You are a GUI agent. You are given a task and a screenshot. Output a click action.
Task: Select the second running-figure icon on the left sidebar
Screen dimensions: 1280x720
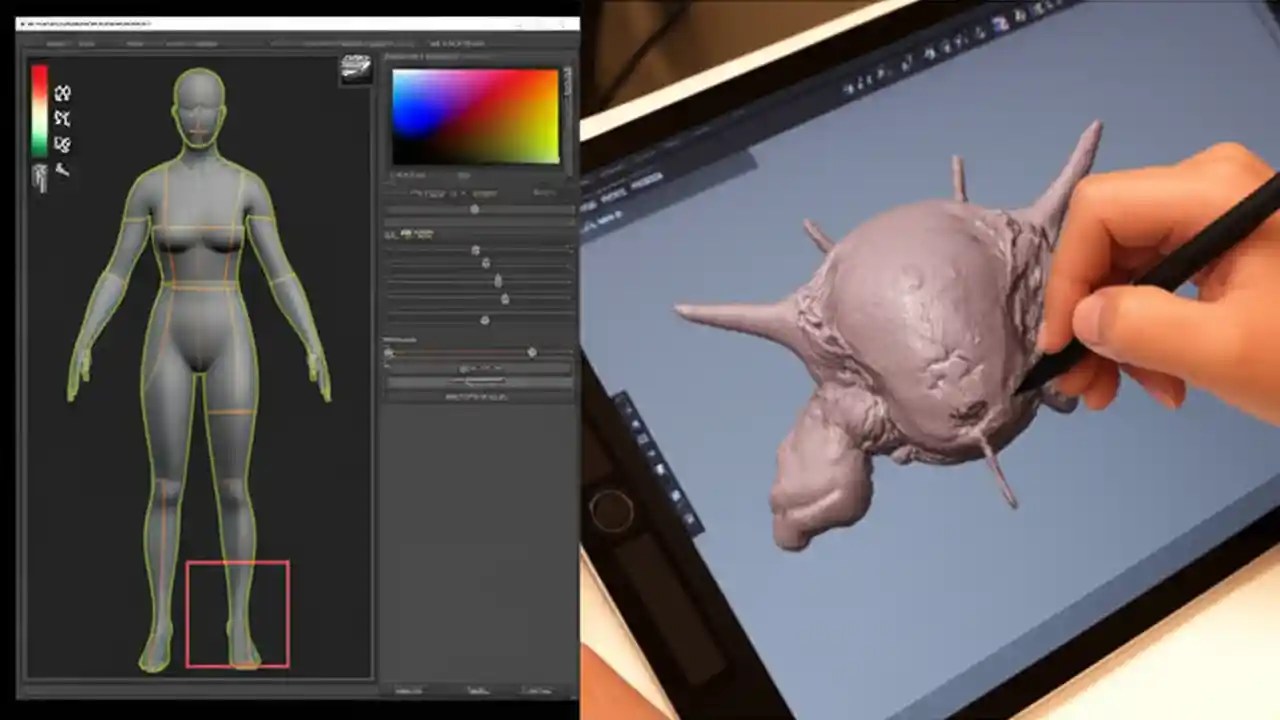[x=61, y=117]
